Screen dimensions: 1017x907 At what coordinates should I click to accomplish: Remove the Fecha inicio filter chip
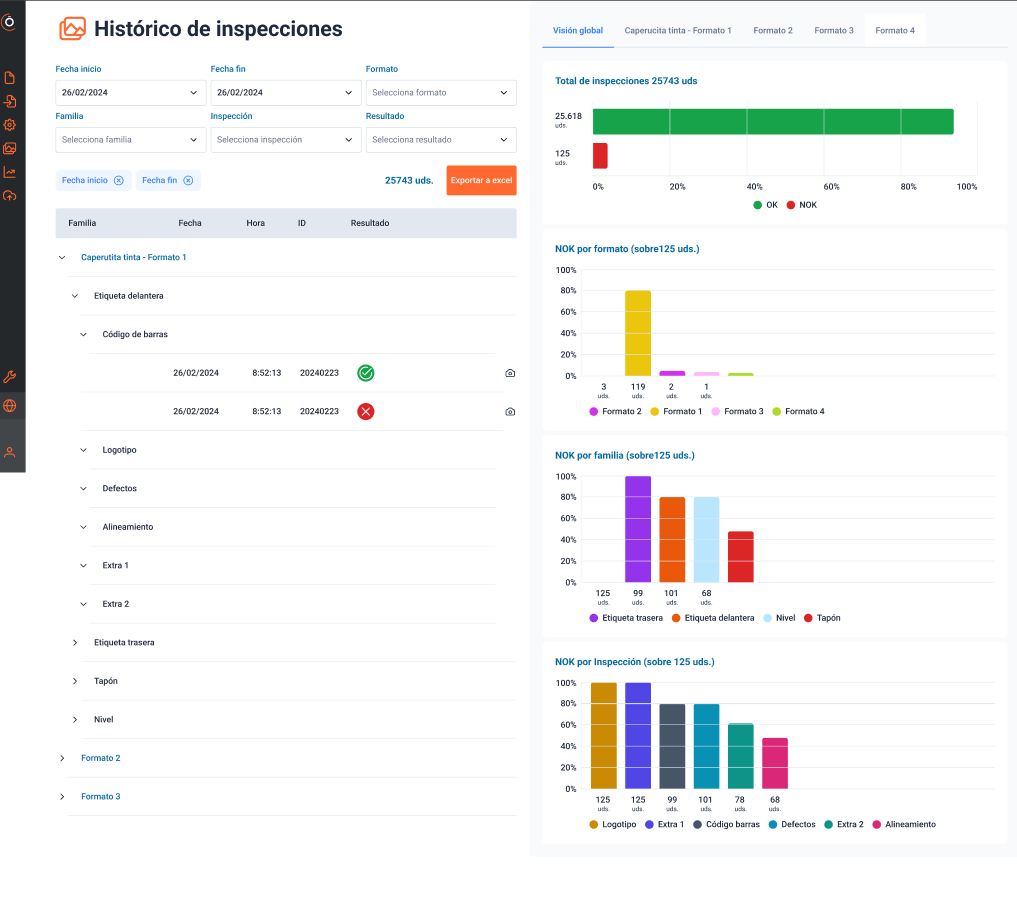pyautogui.click(x=119, y=180)
